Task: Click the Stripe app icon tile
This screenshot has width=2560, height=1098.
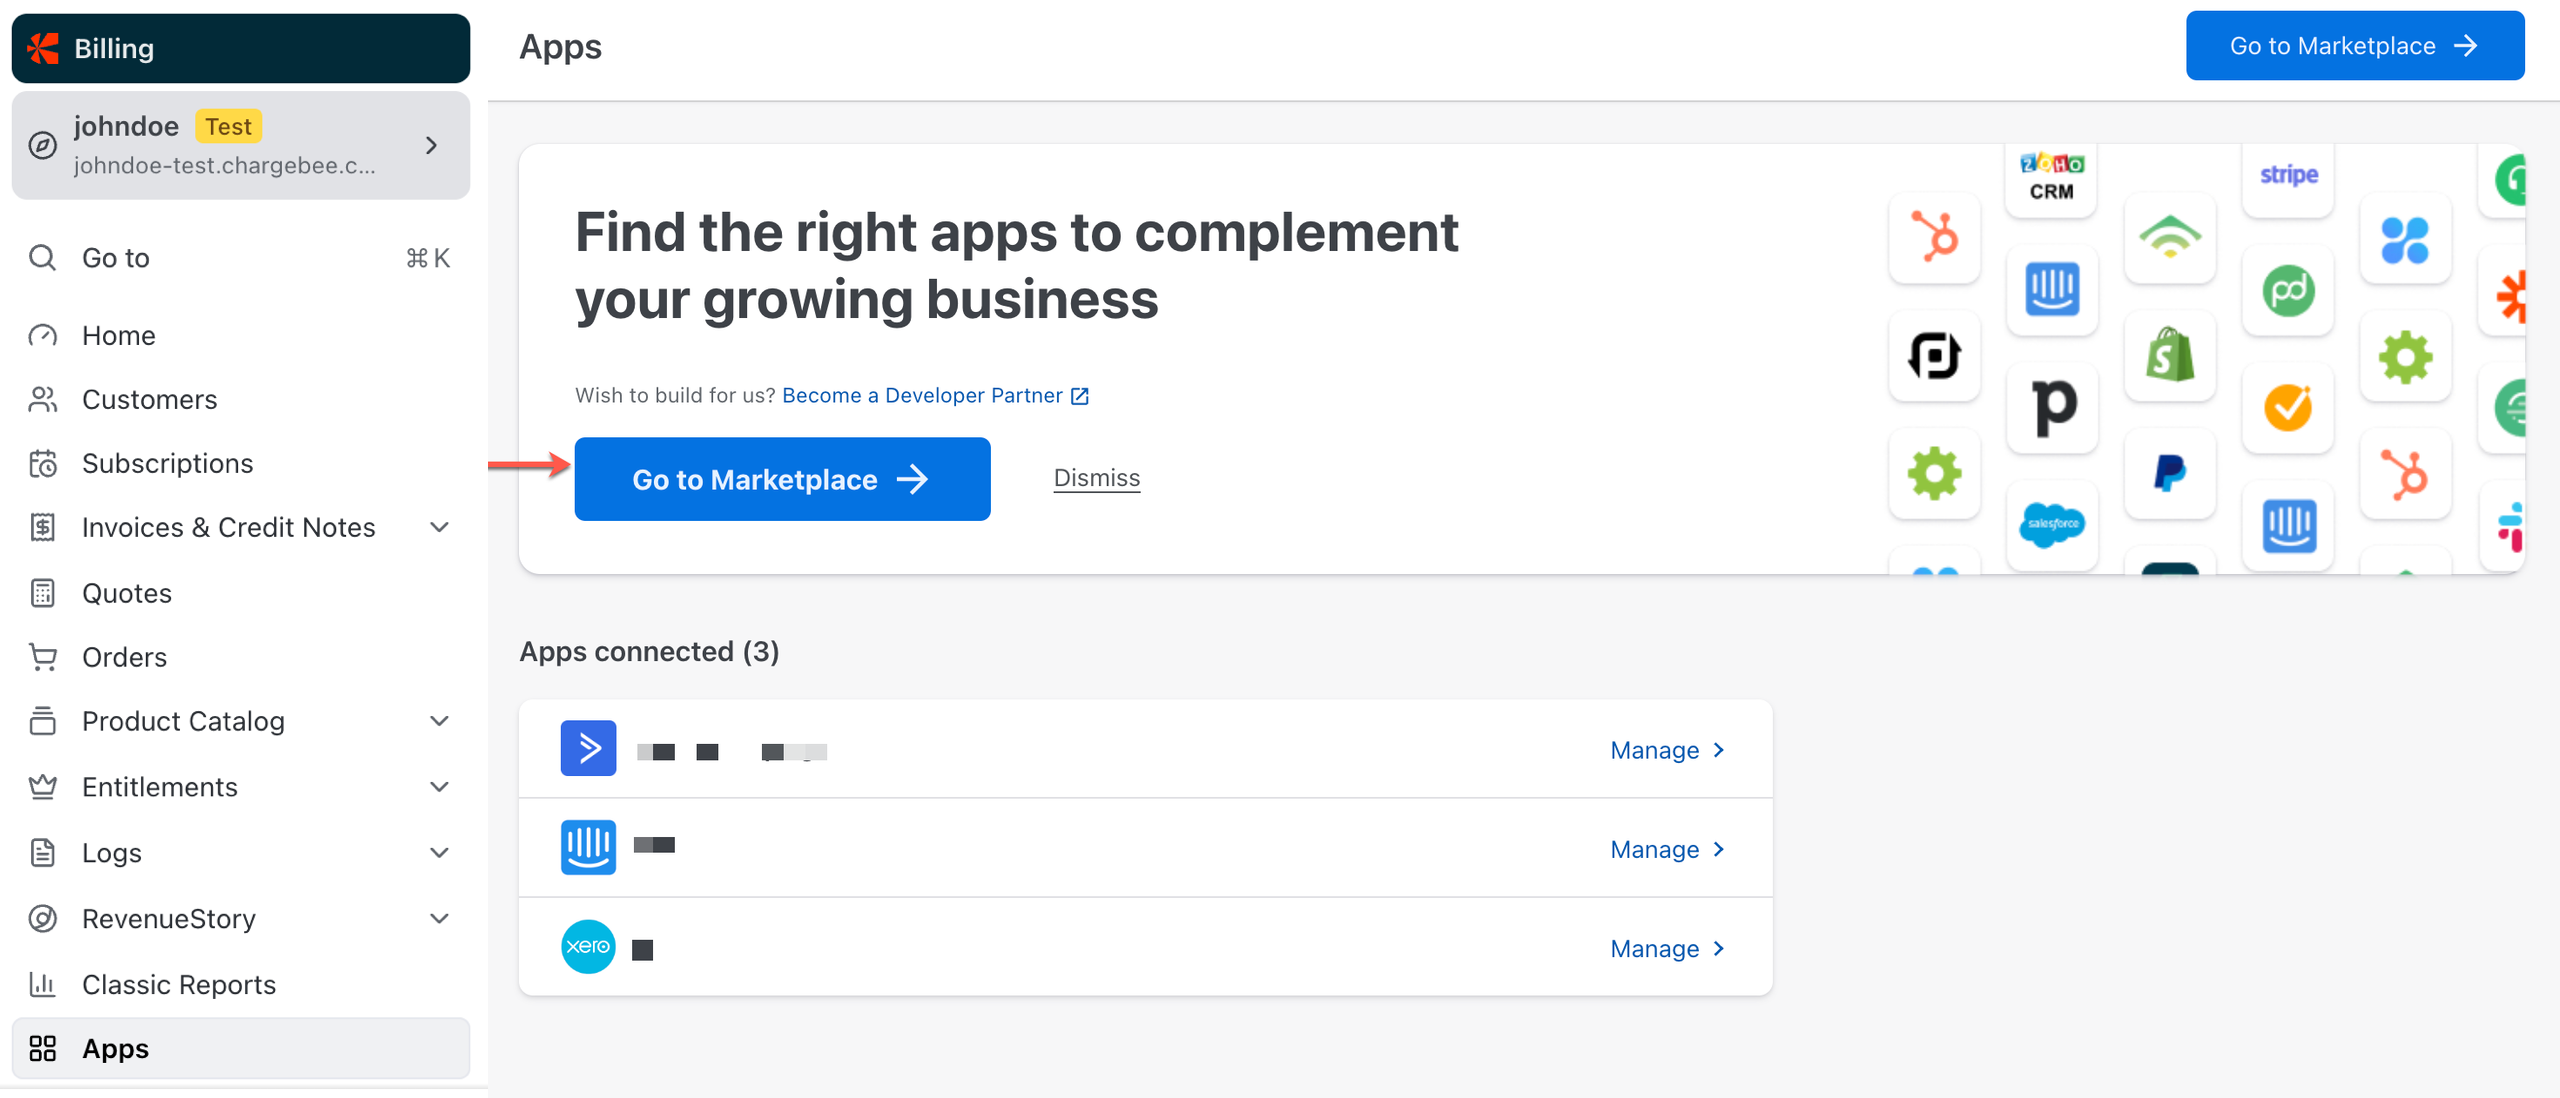Action: (x=2288, y=176)
